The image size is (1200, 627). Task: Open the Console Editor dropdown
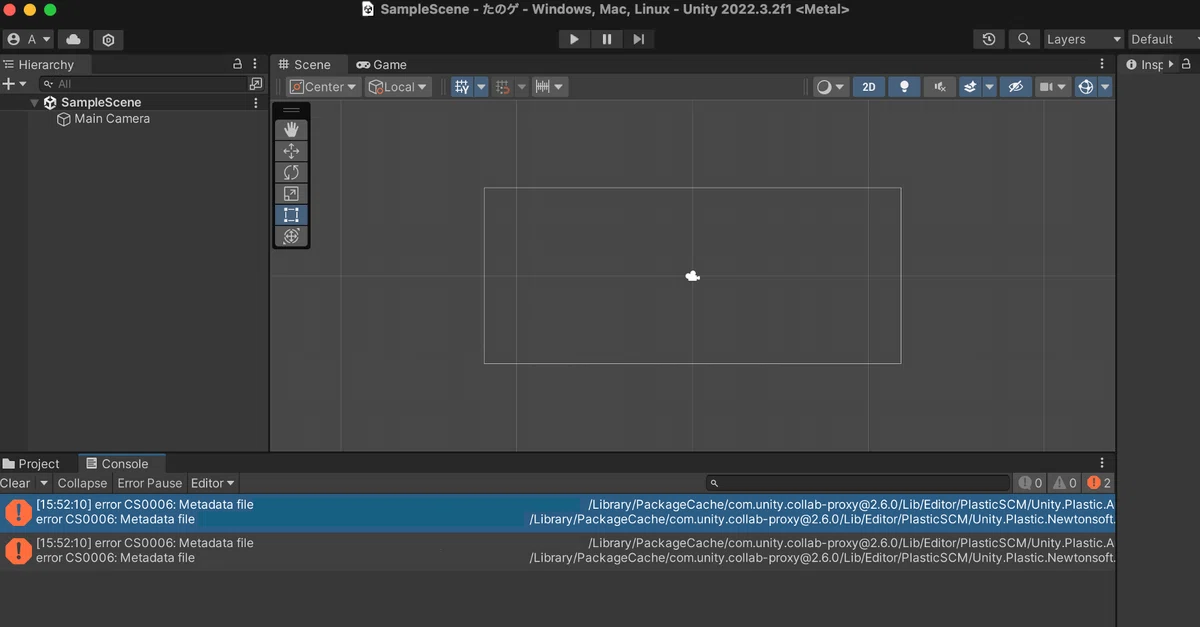[x=213, y=483]
